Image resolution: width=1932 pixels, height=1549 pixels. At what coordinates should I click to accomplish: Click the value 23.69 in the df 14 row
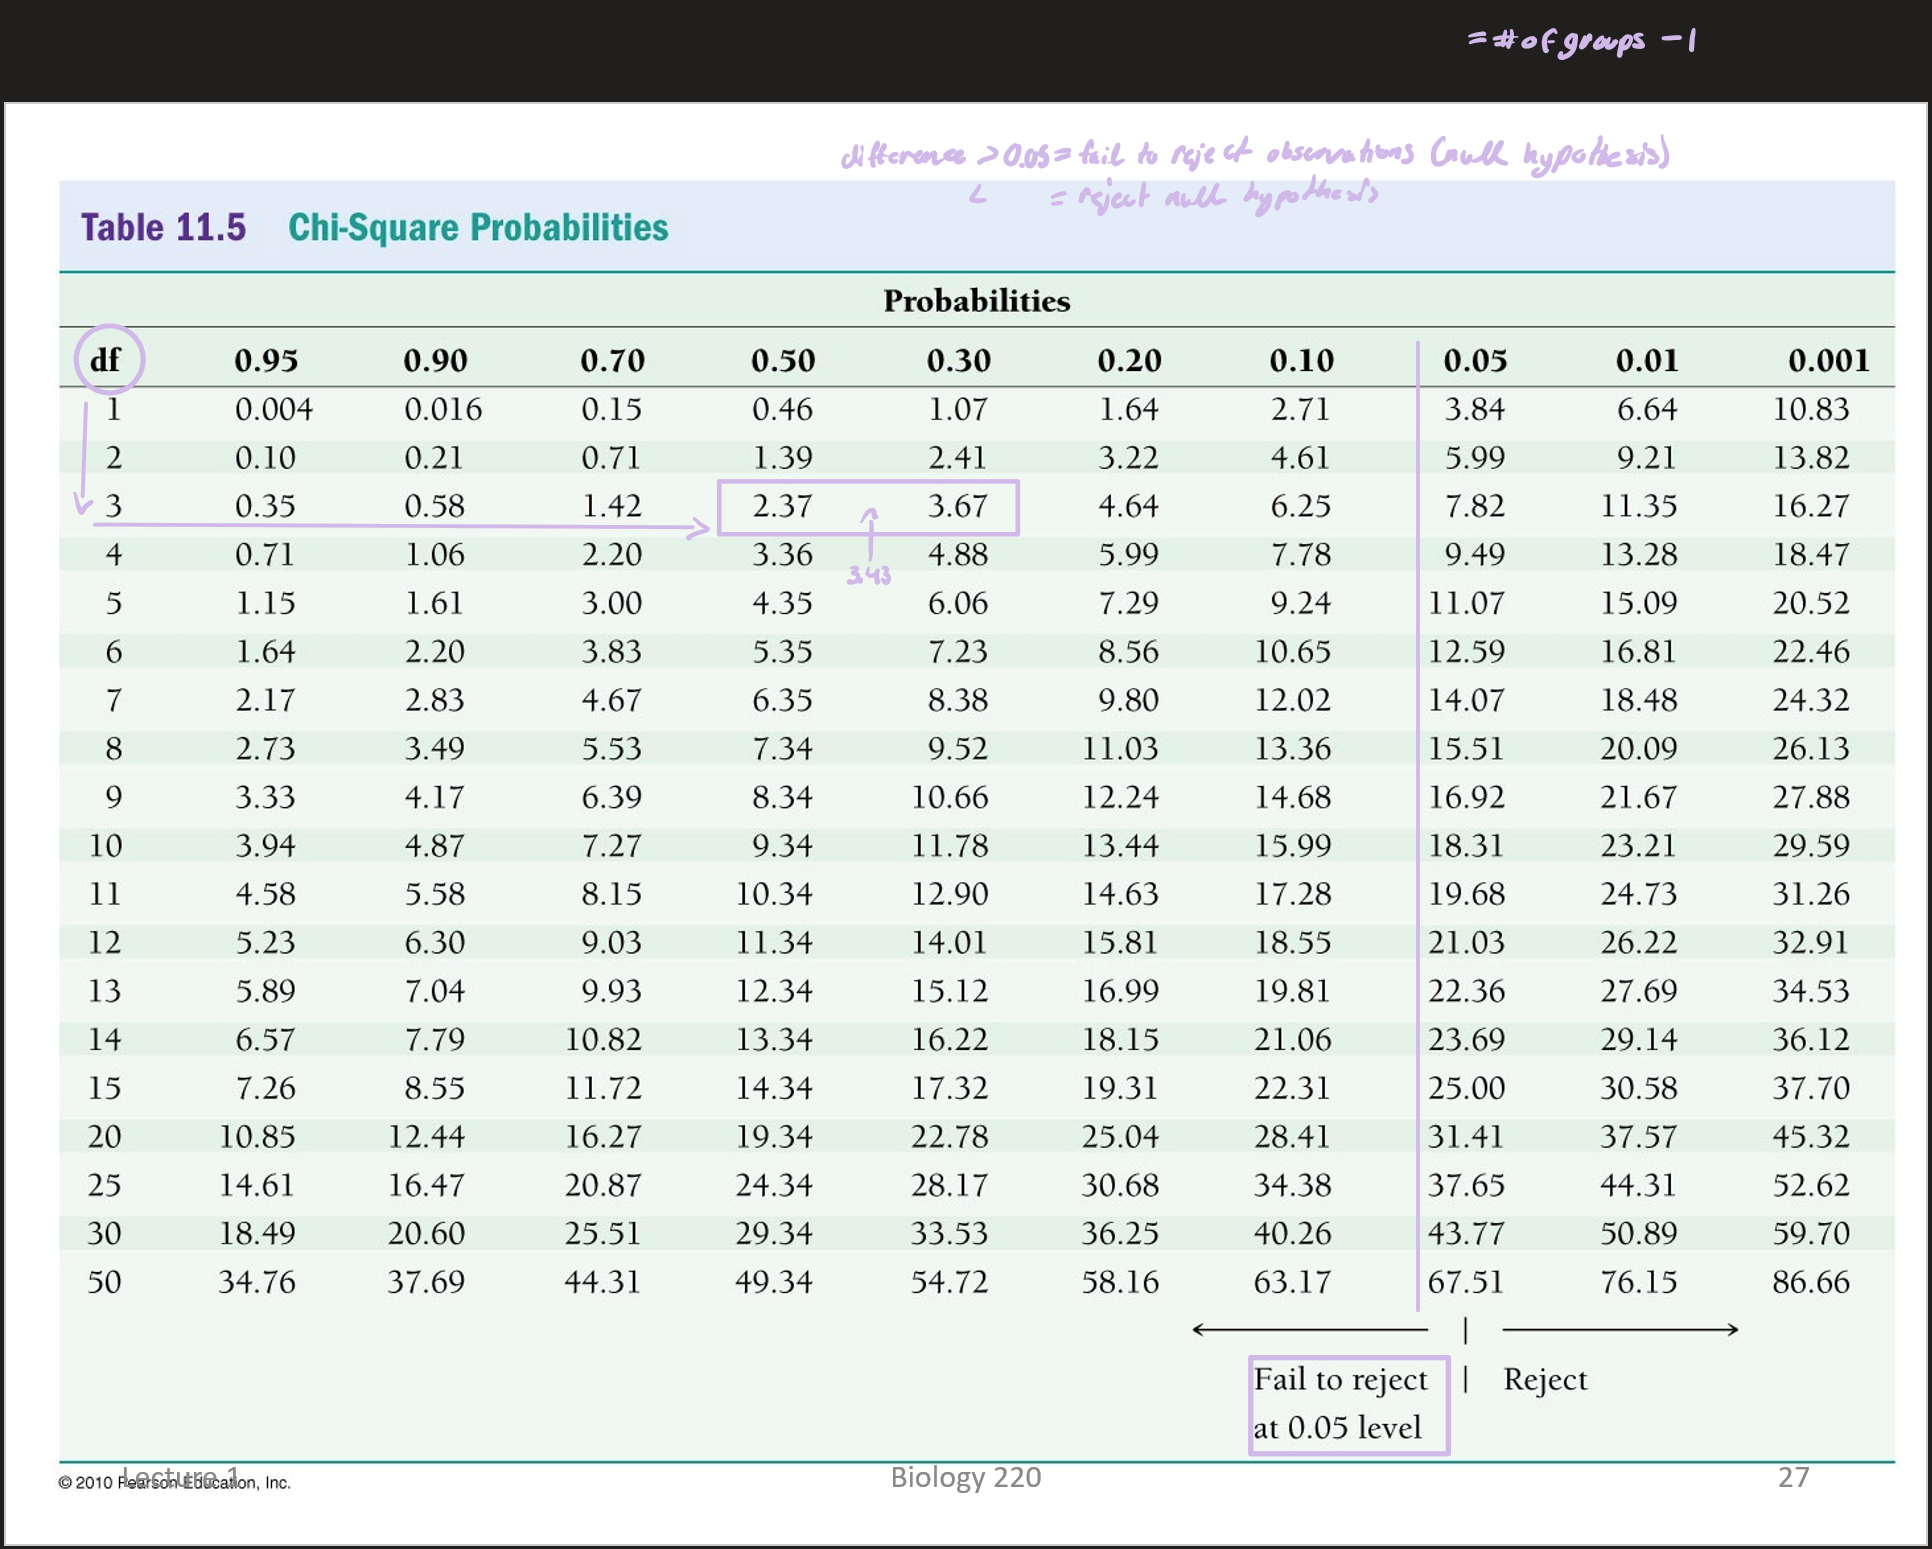click(1466, 1040)
